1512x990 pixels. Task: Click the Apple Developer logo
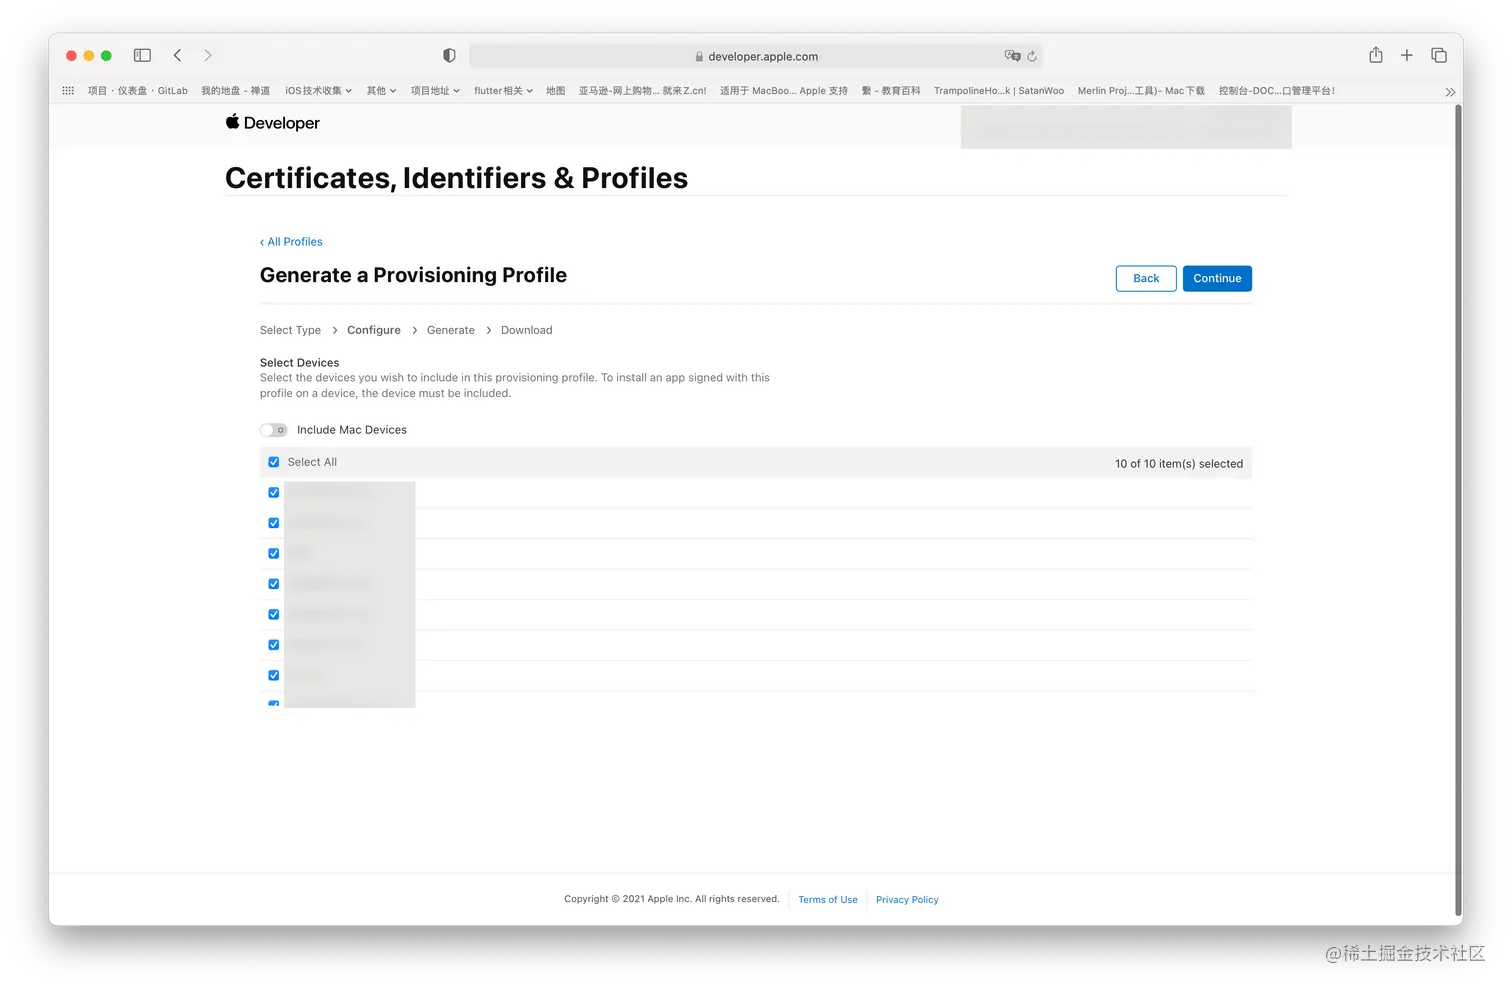pos(272,123)
